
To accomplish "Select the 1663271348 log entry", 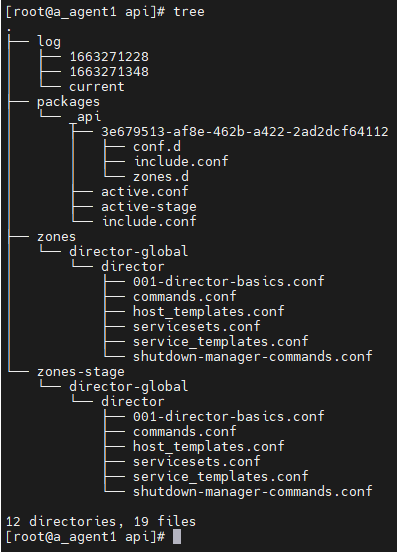I will (109, 72).
